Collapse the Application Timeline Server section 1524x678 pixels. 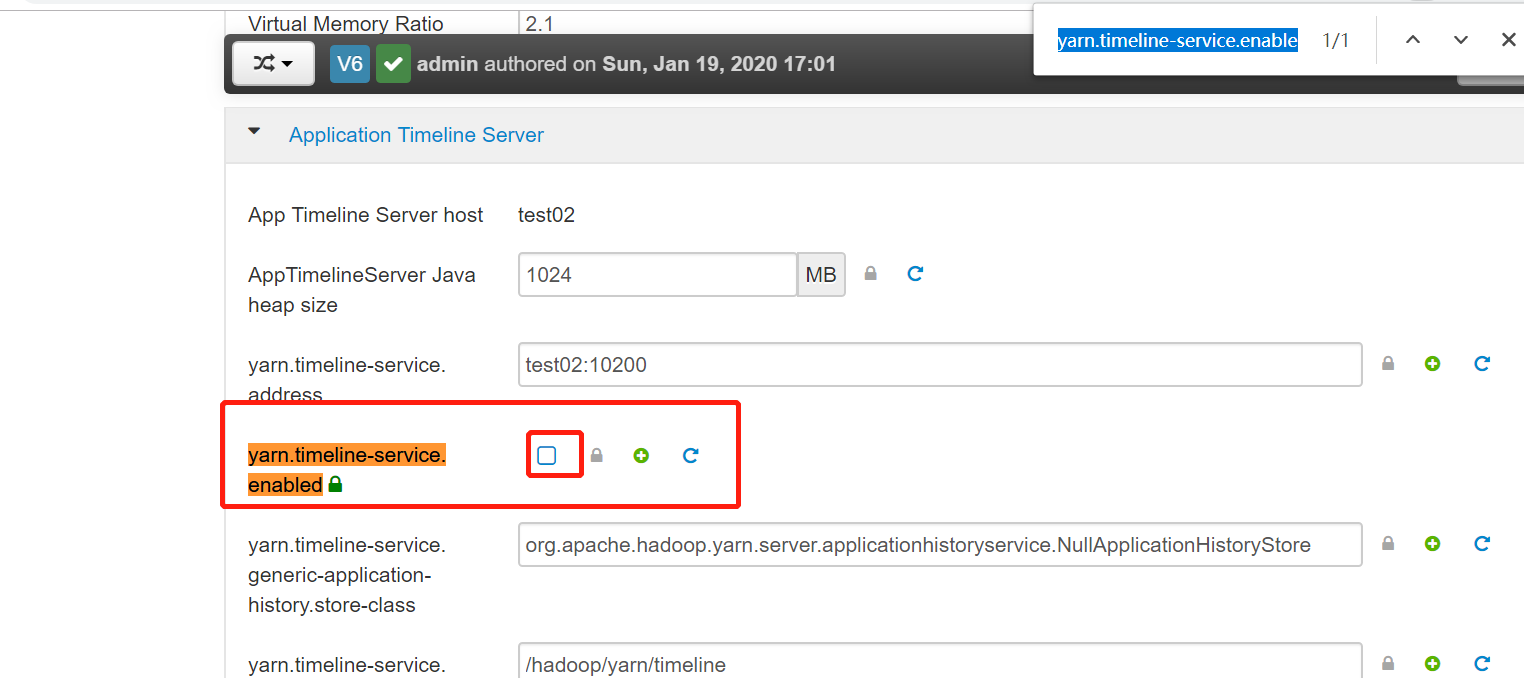coord(254,131)
